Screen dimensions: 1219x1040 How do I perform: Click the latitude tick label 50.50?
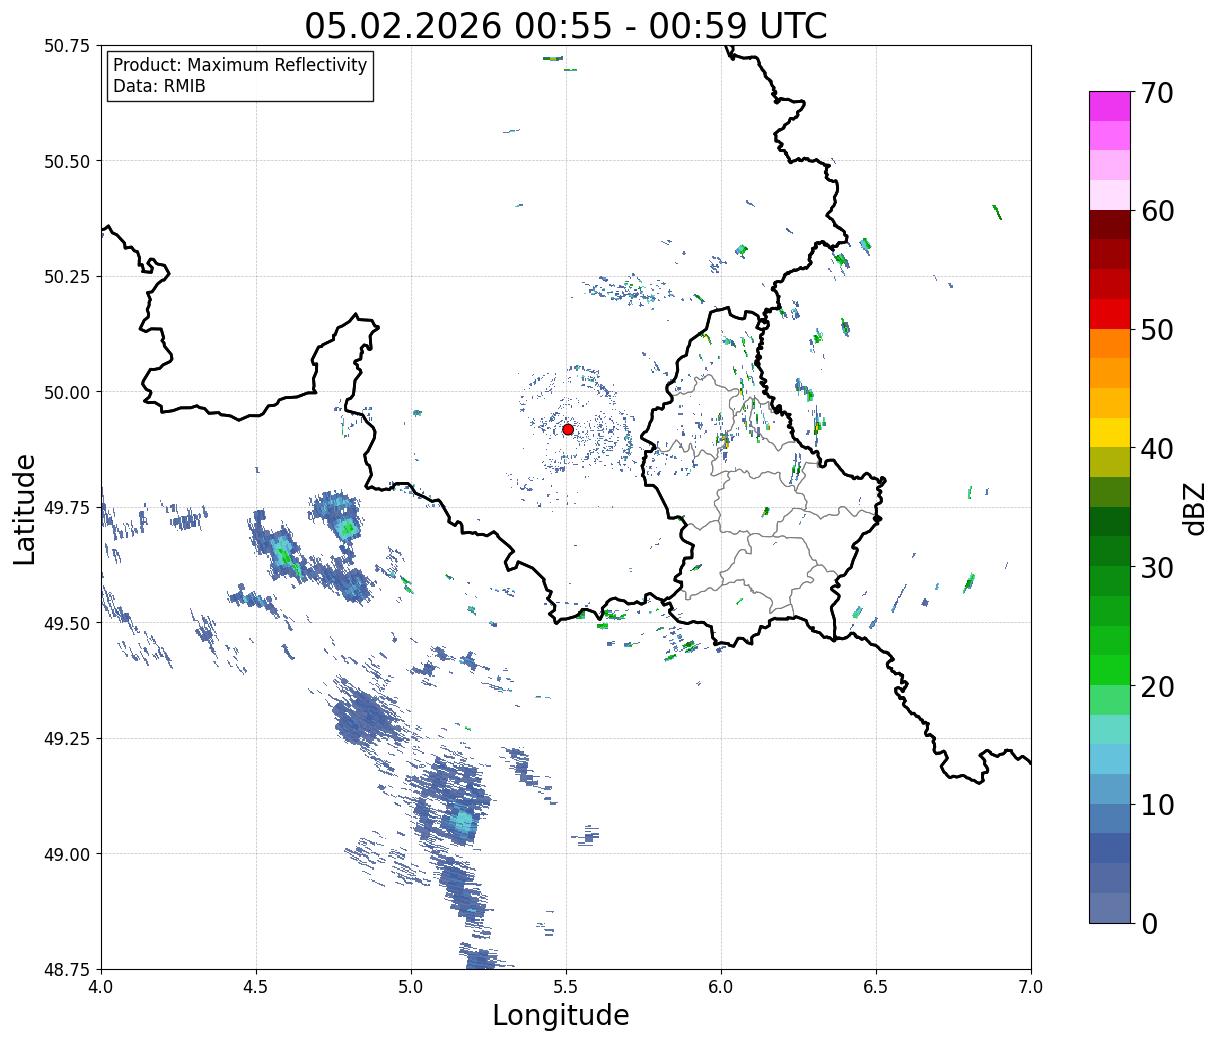tap(66, 161)
